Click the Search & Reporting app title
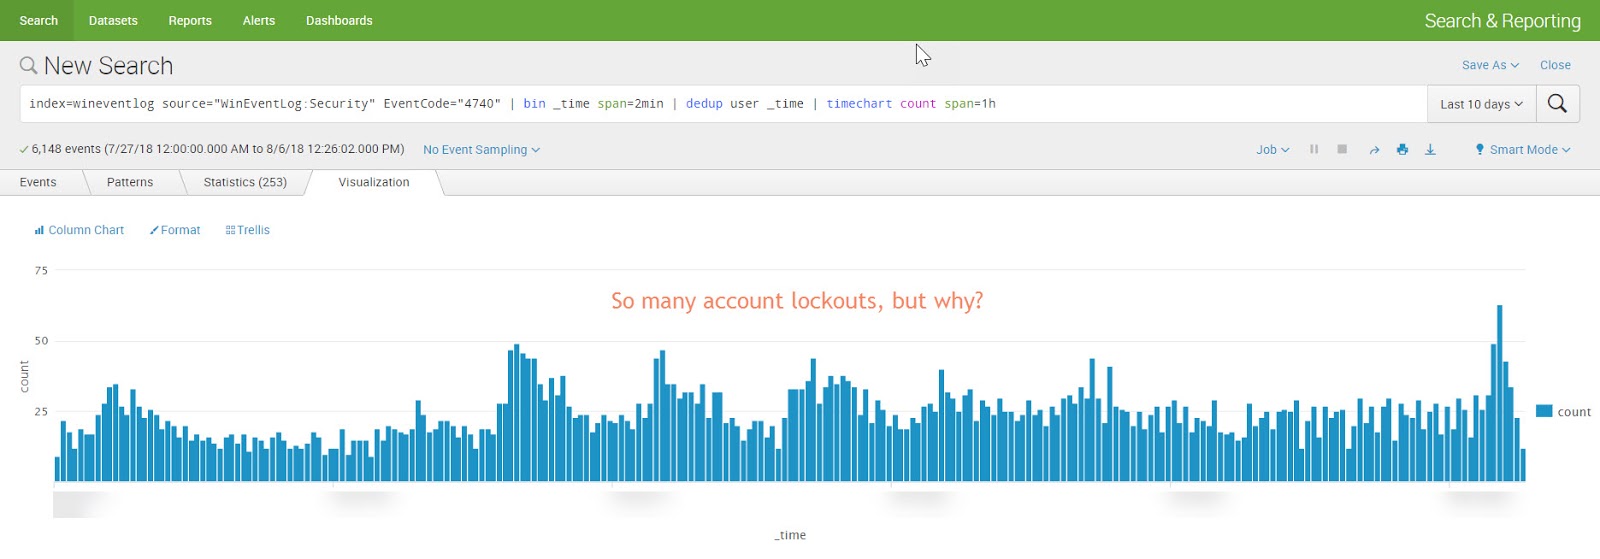The width and height of the screenshot is (1600, 559). coord(1502,20)
